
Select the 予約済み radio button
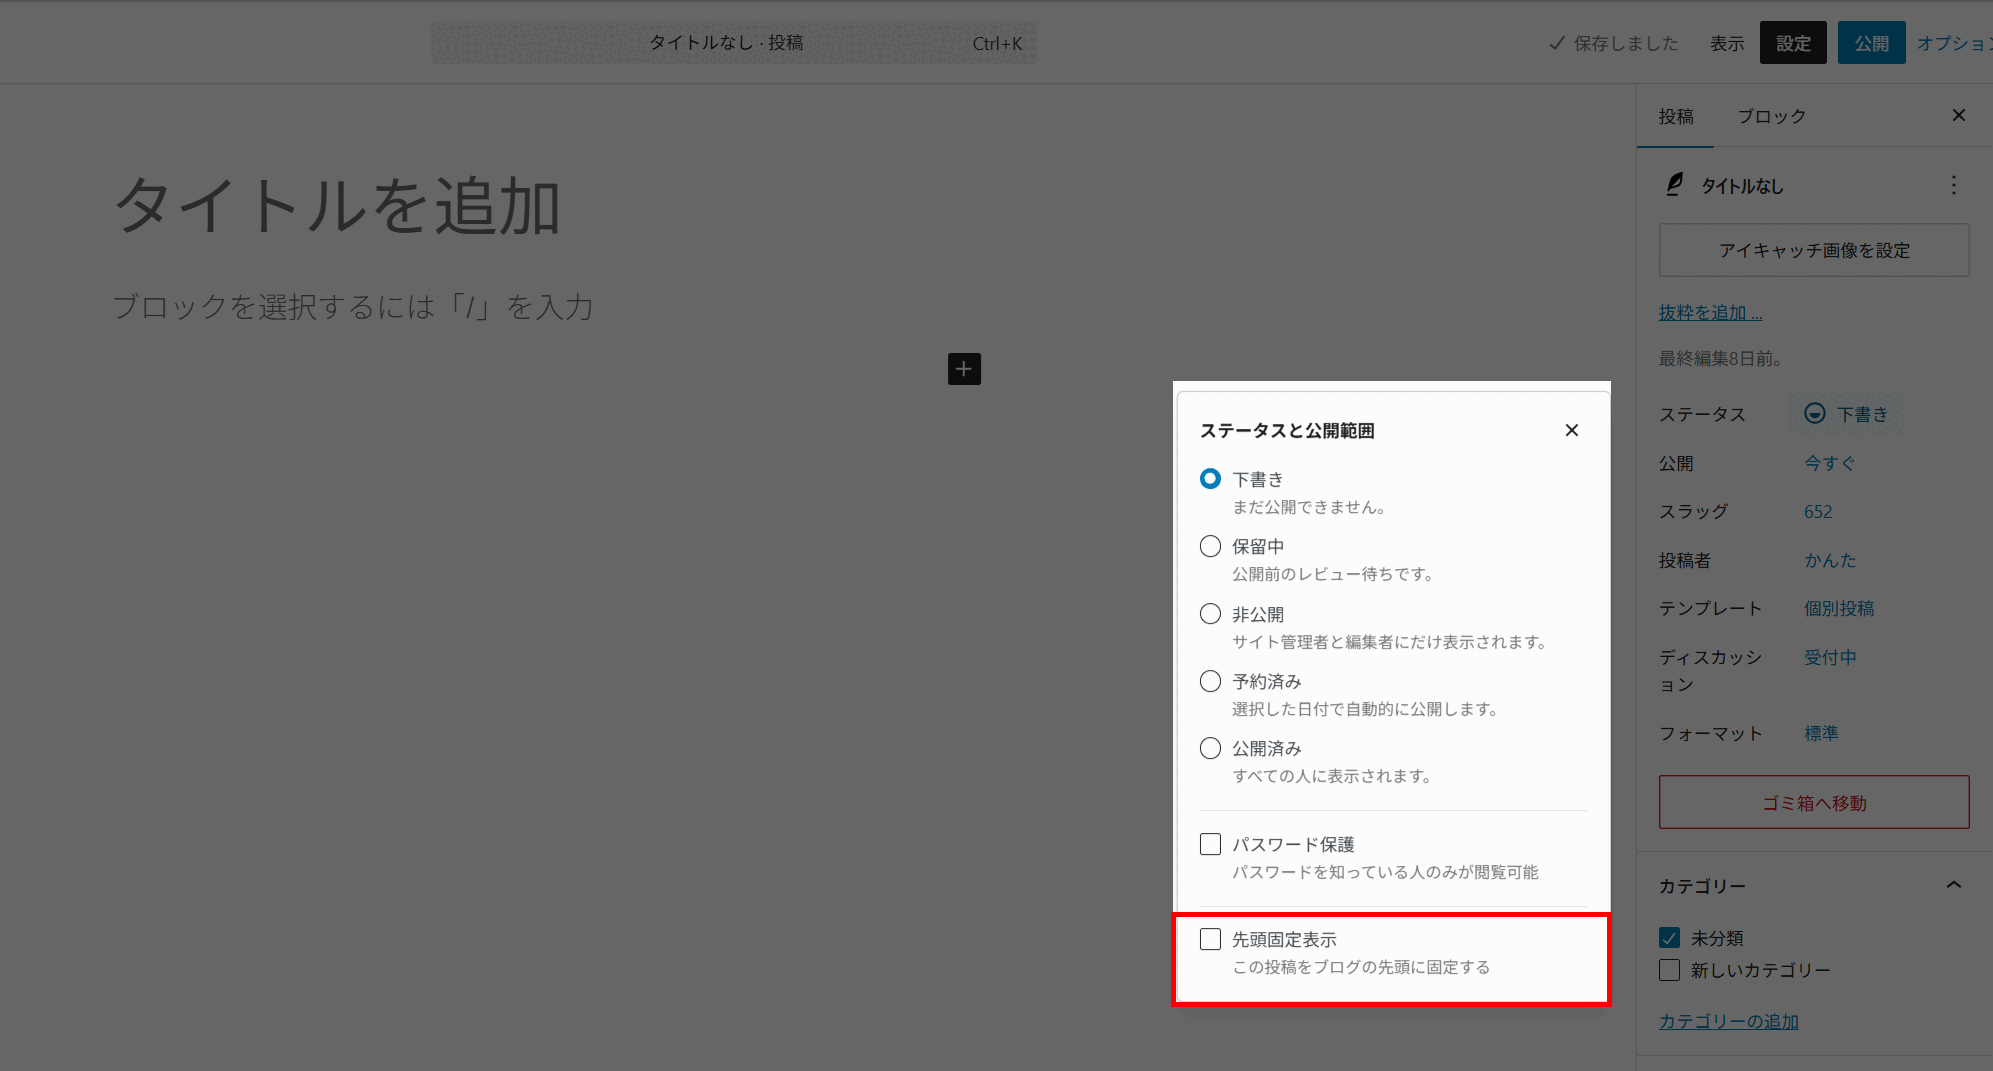pos(1210,681)
